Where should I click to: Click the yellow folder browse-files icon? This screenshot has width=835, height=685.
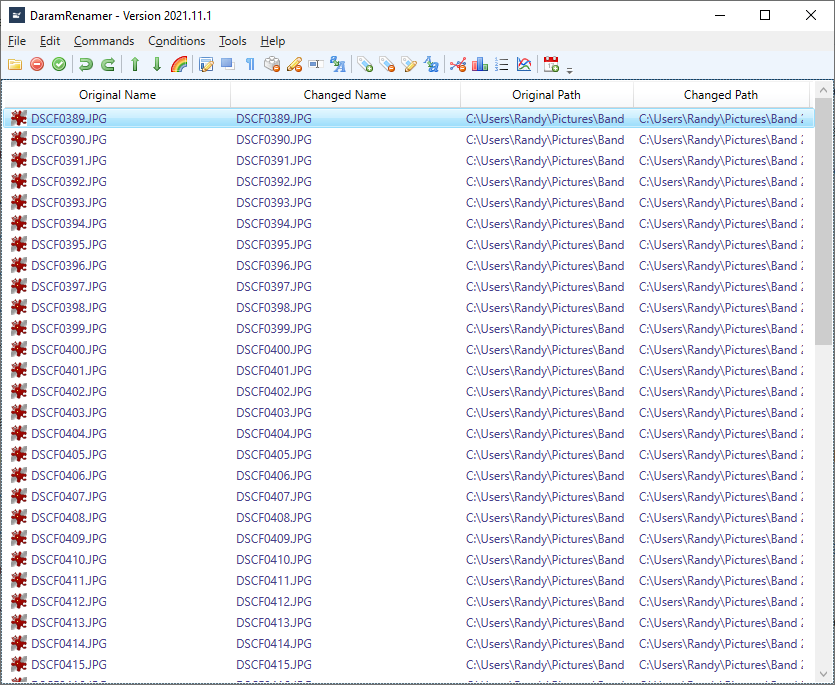tap(15, 64)
